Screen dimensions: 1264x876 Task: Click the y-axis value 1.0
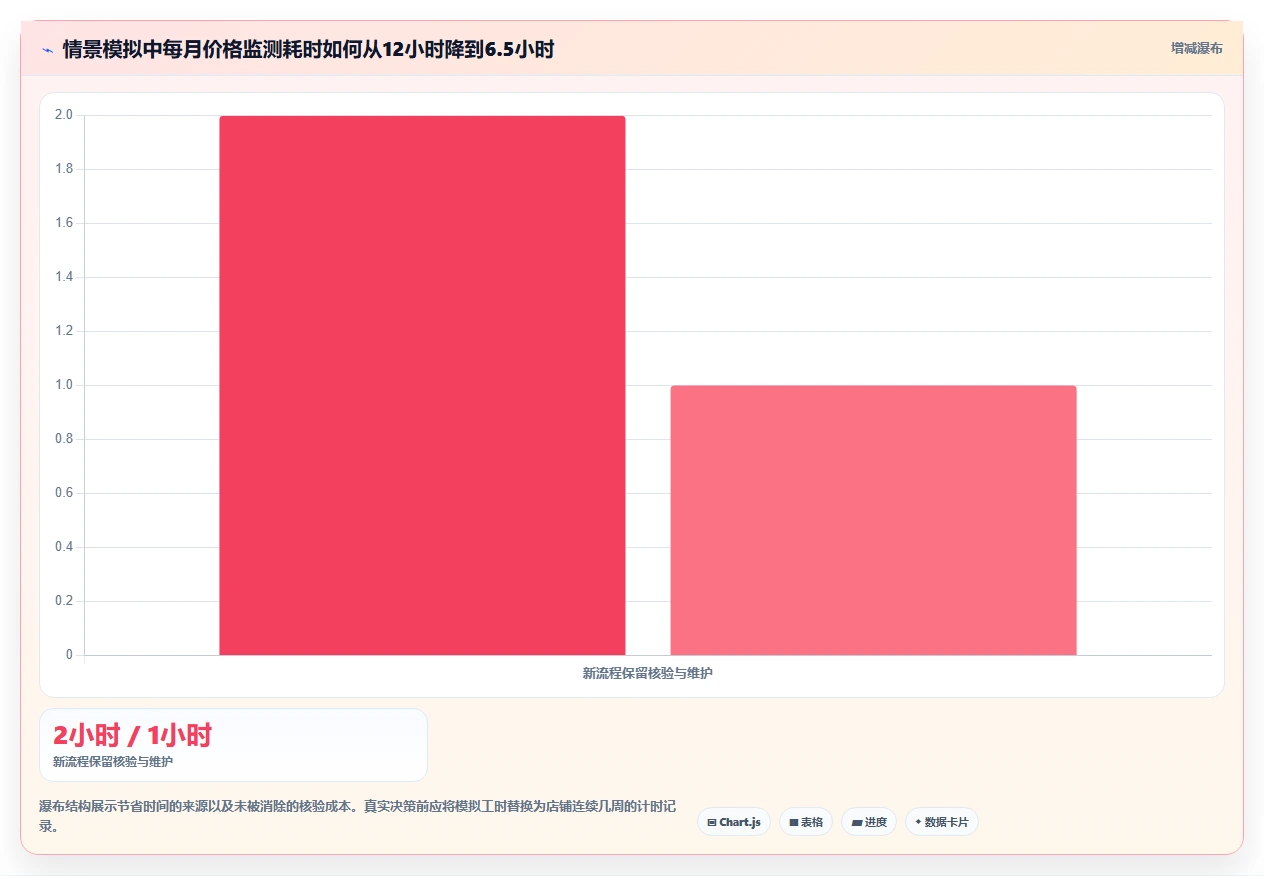pyautogui.click(x=63, y=385)
